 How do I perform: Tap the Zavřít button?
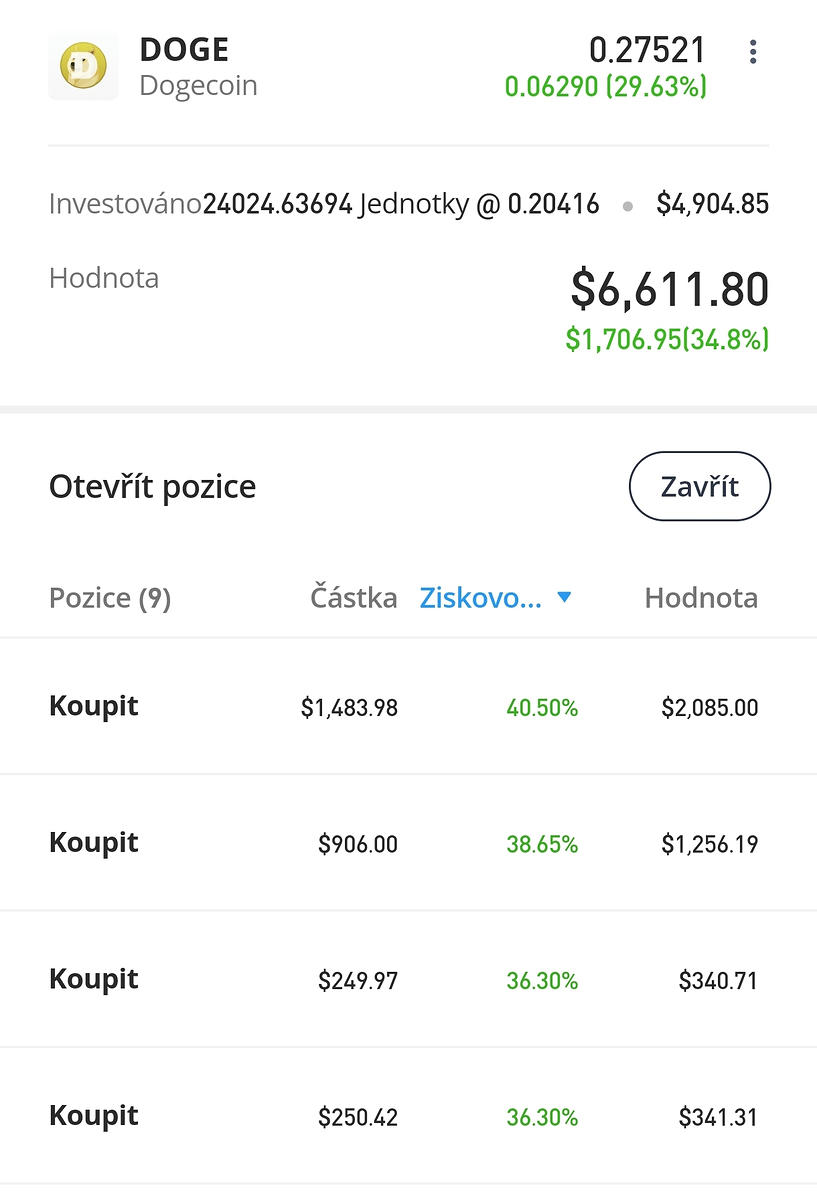(x=700, y=487)
